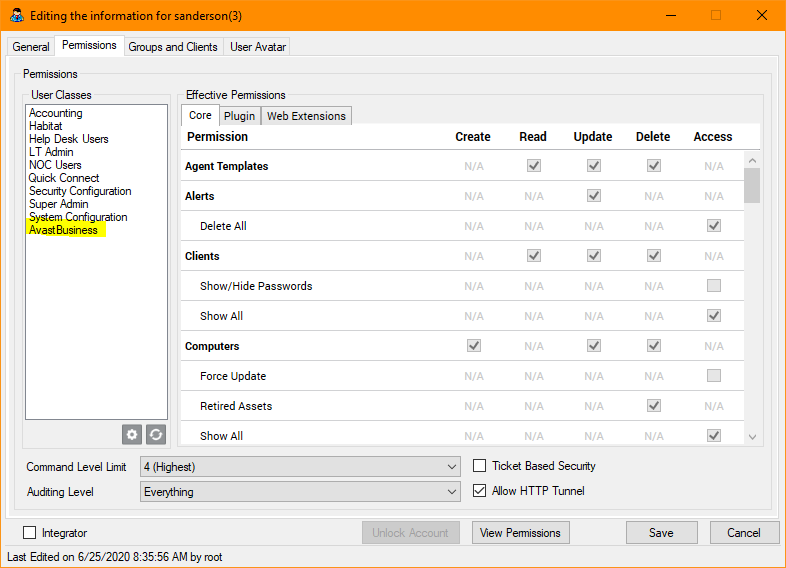This screenshot has width=786, height=568.
Task: Toggle the Integrator checkbox
Action: (29, 533)
